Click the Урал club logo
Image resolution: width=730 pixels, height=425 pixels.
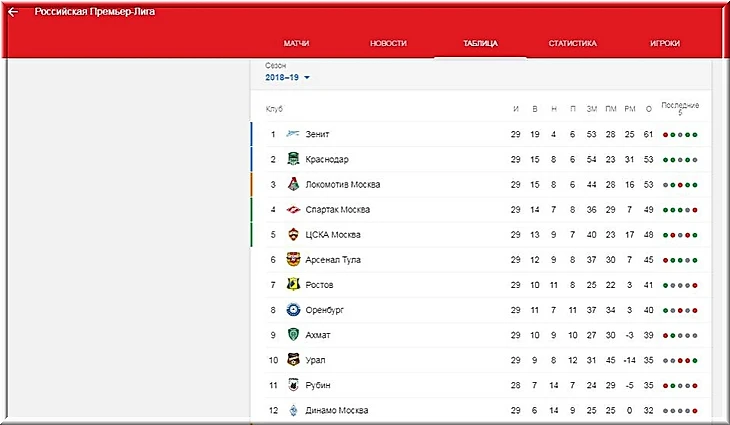(x=293, y=360)
